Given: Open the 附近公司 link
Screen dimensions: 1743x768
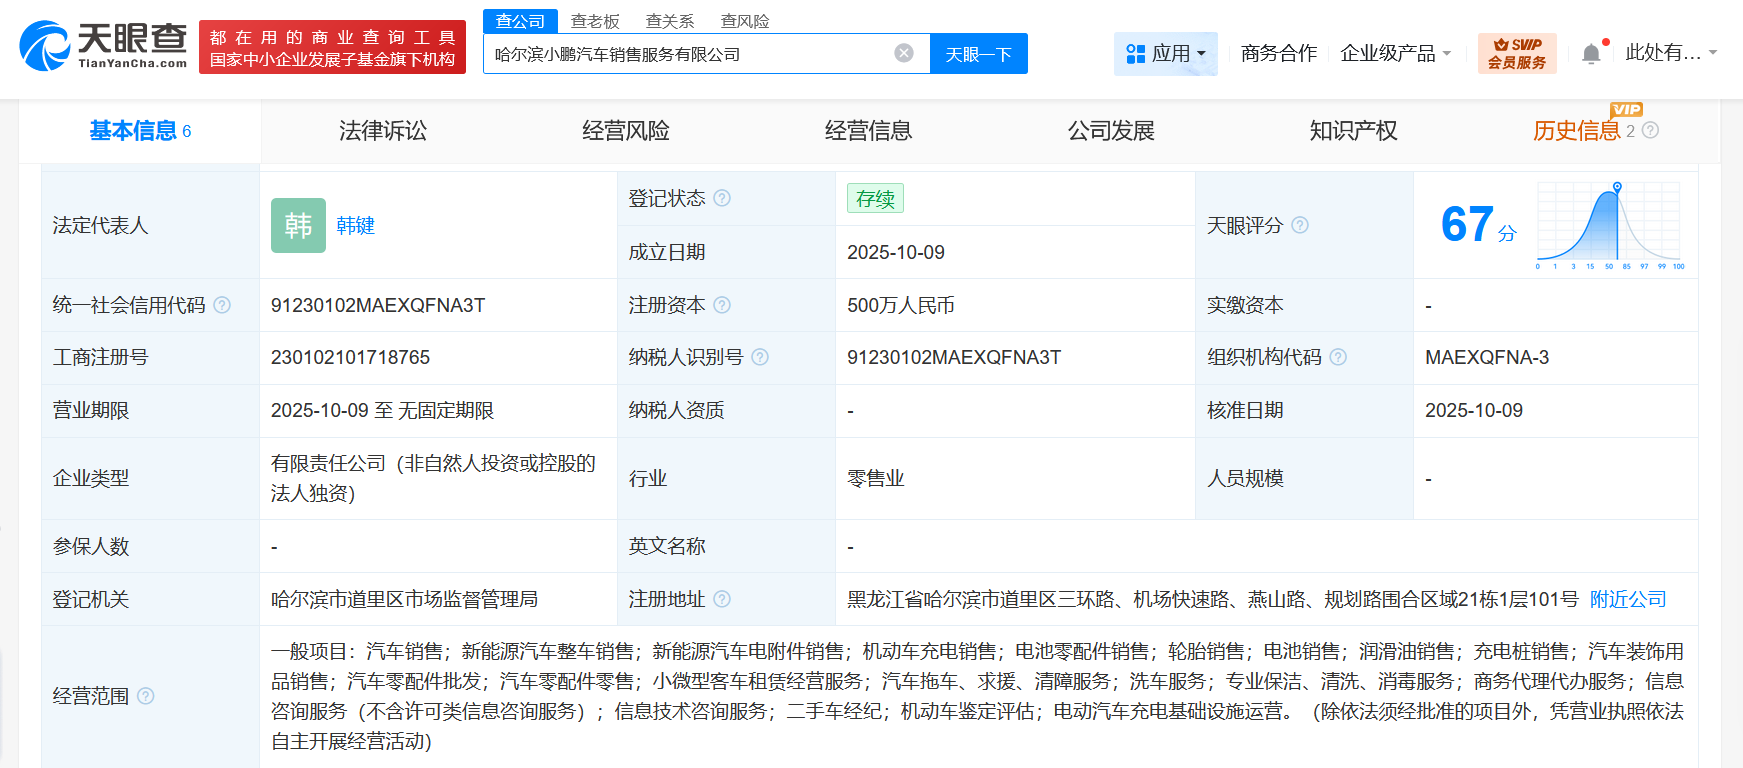Looking at the screenshot, I should (x=1628, y=599).
